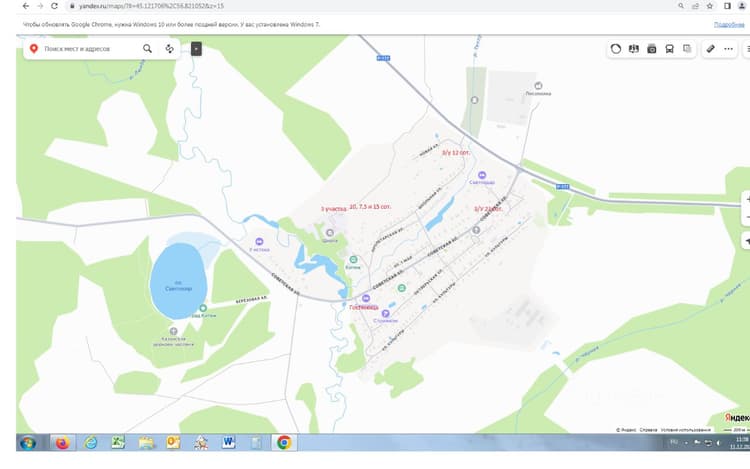Click the RU language indicator in tray
The image size is (750, 469).
coord(674,442)
